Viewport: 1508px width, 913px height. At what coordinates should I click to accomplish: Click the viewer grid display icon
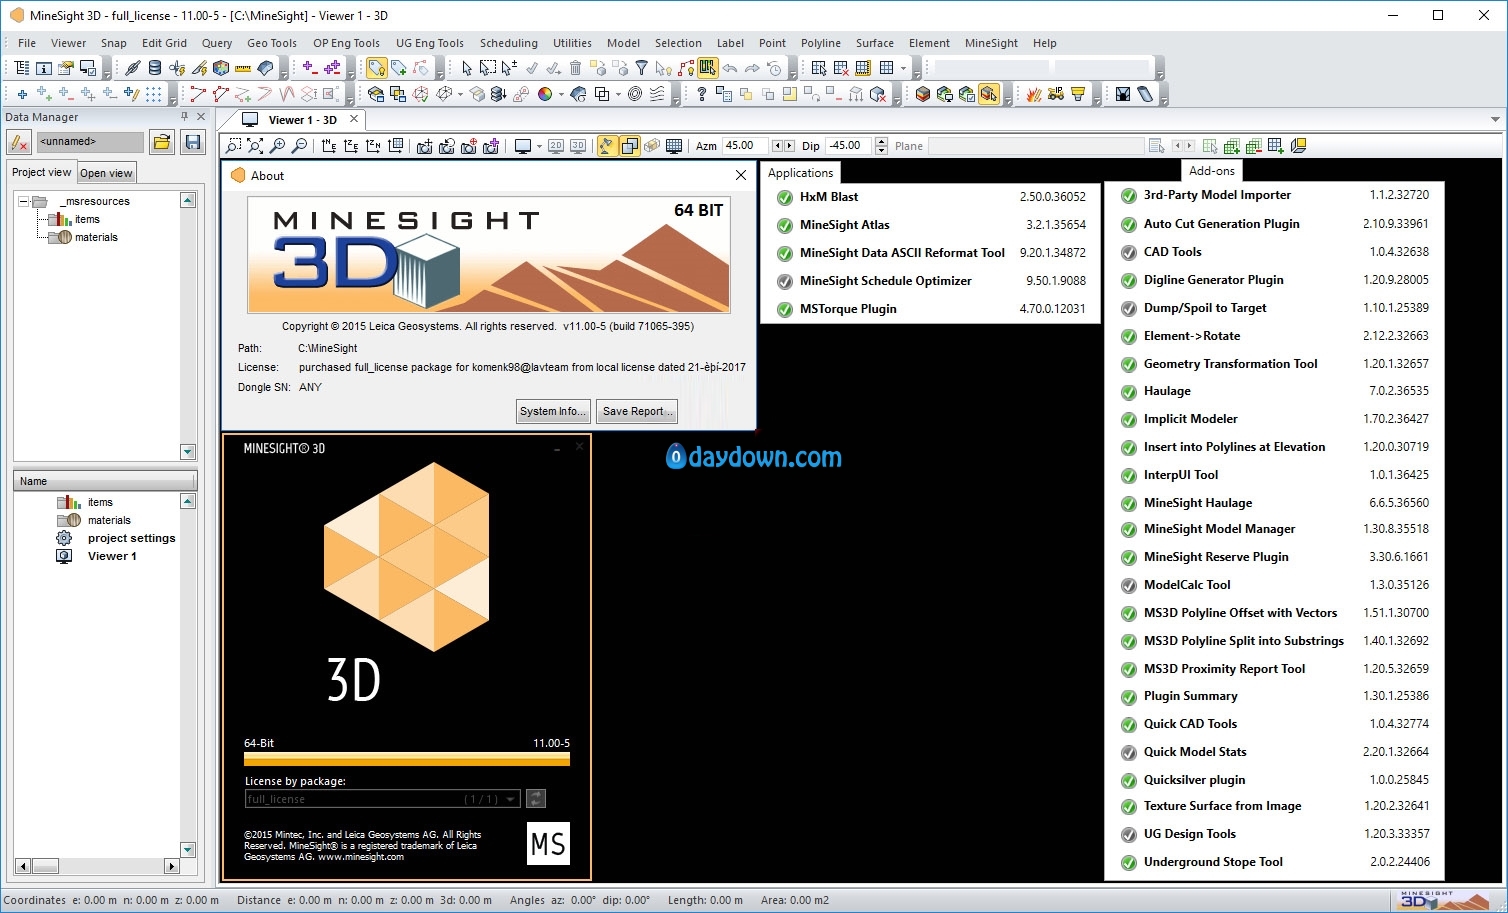click(674, 146)
